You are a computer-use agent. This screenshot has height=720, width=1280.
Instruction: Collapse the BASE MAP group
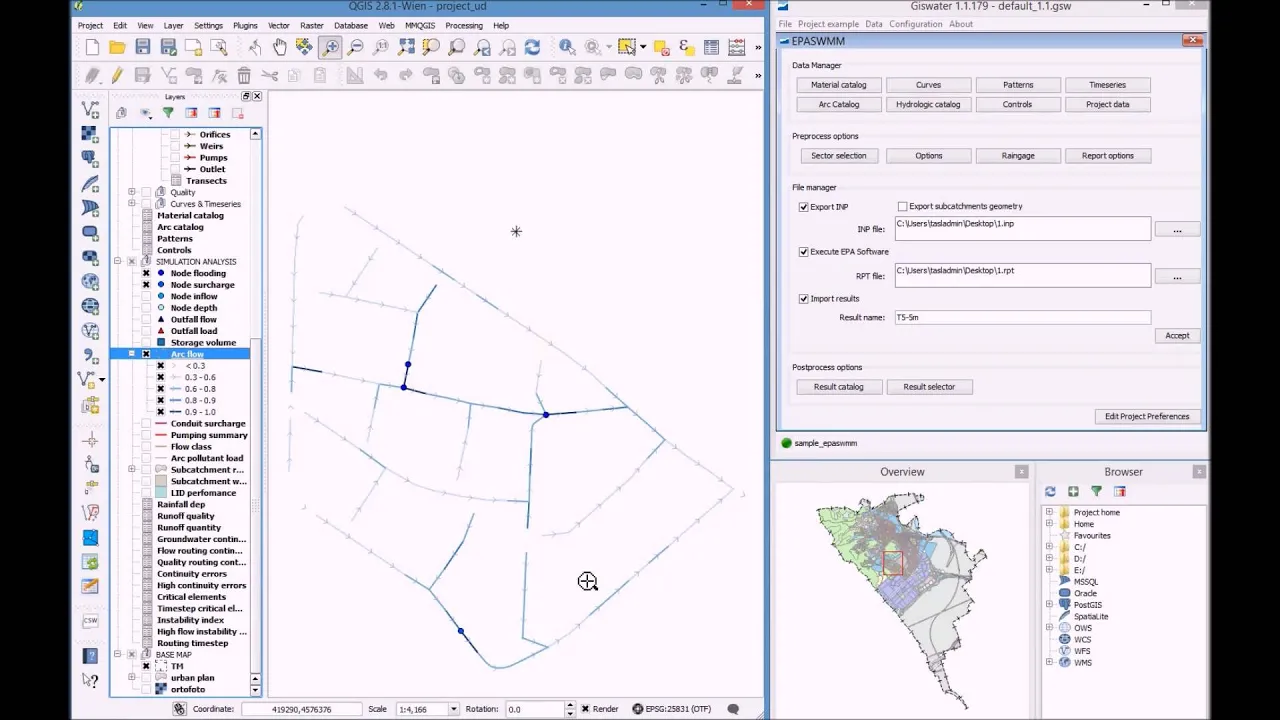pyautogui.click(x=117, y=655)
